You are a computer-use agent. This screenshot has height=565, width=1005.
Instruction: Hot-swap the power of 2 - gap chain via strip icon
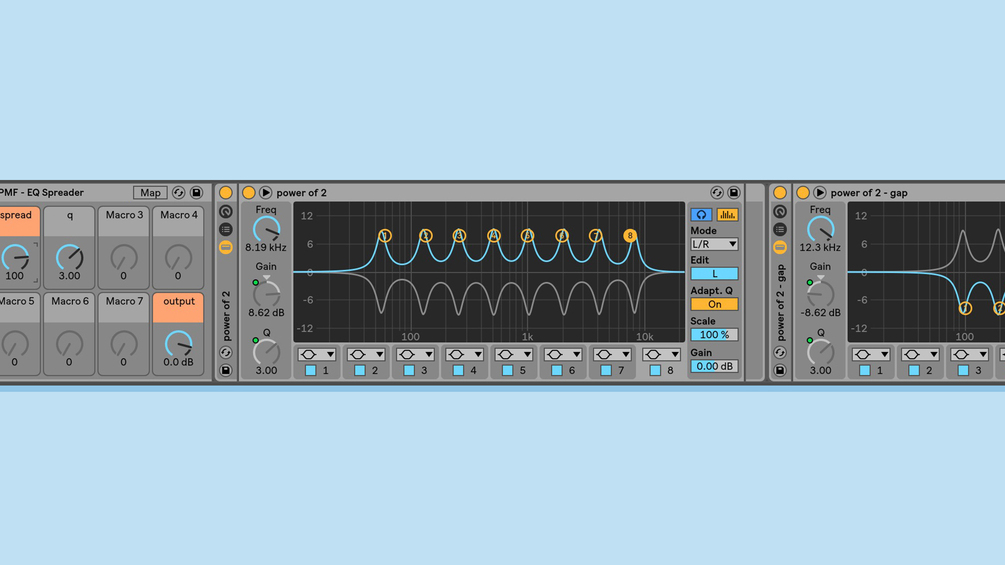pos(779,352)
